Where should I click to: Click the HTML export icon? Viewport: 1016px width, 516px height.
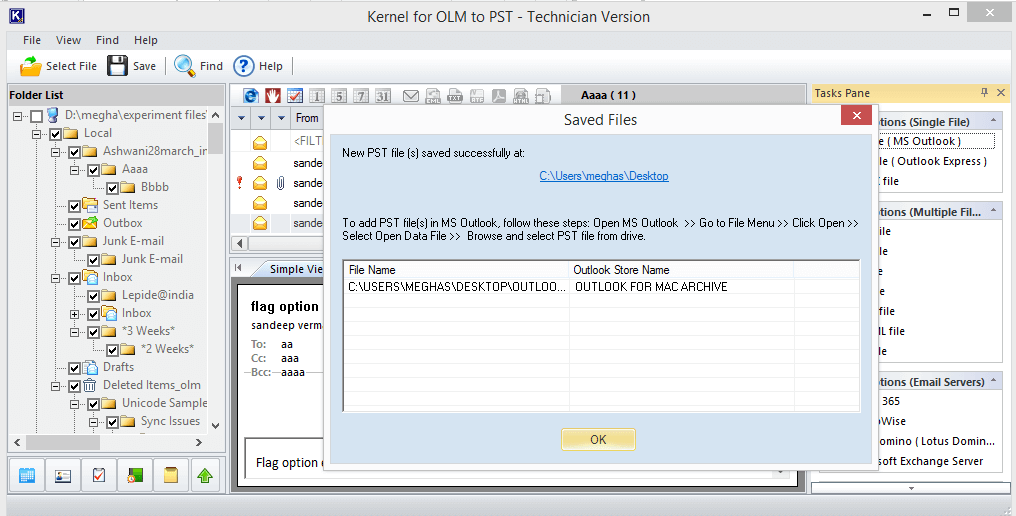pos(521,96)
